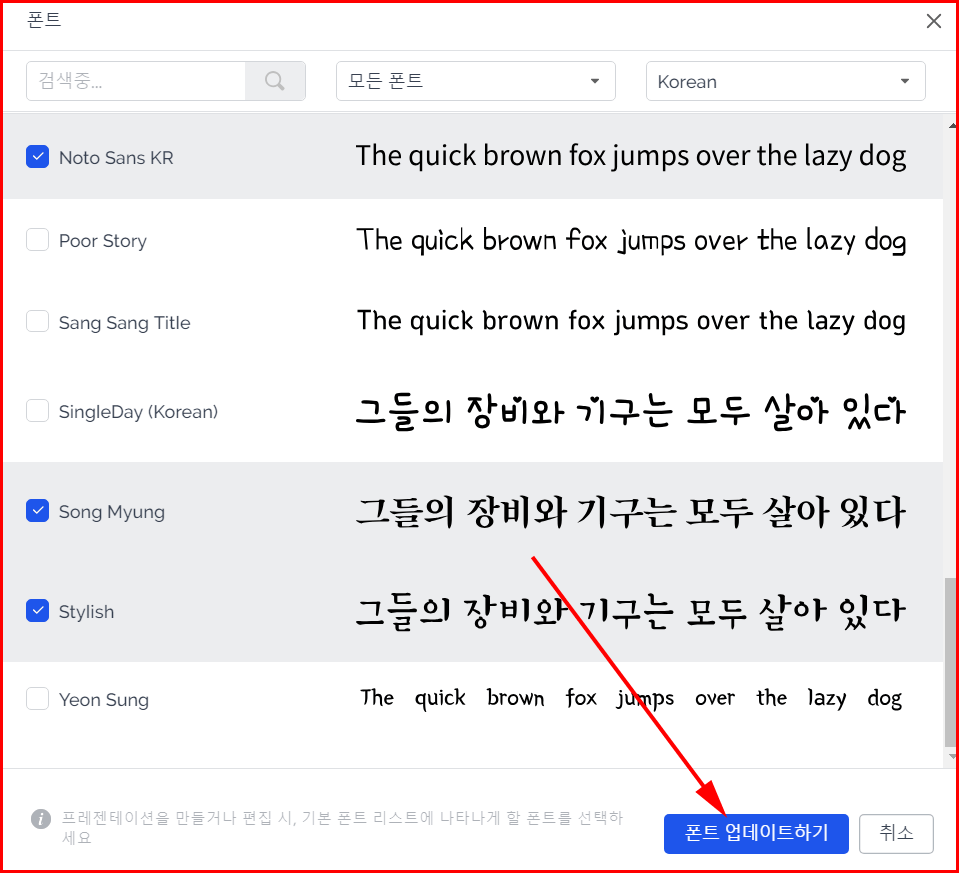The height and width of the screenshot is (873, 959).
Task: Click the 폰트 업데이트하기 button
Action: [x=756, y=833]
